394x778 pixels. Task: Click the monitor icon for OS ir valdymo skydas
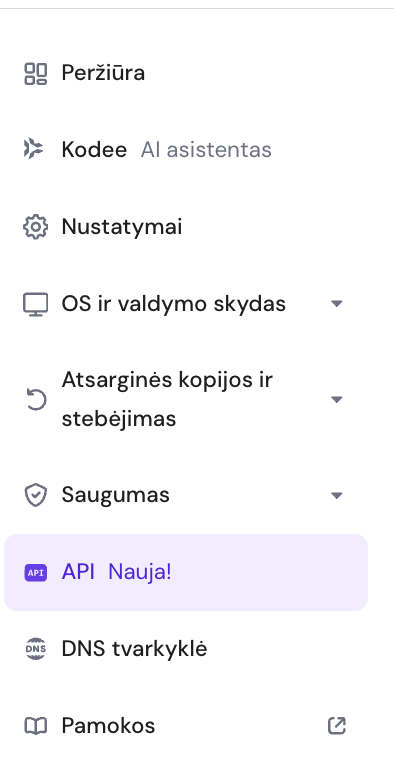36,304
